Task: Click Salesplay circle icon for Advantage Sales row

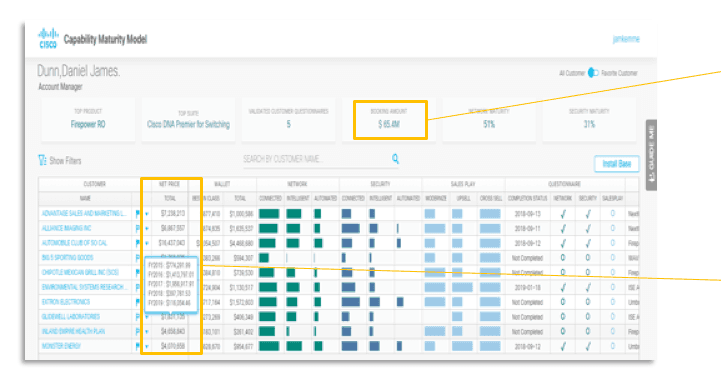Action: click(x=612, y=213)
